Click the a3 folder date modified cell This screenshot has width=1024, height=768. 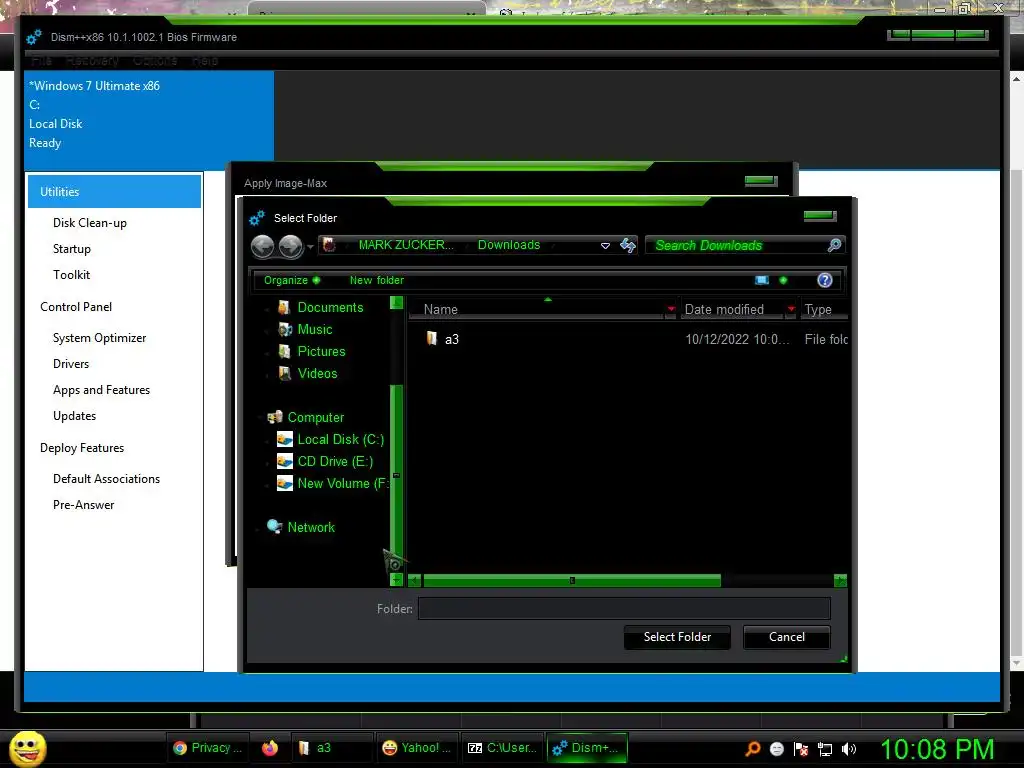point(737,340)
